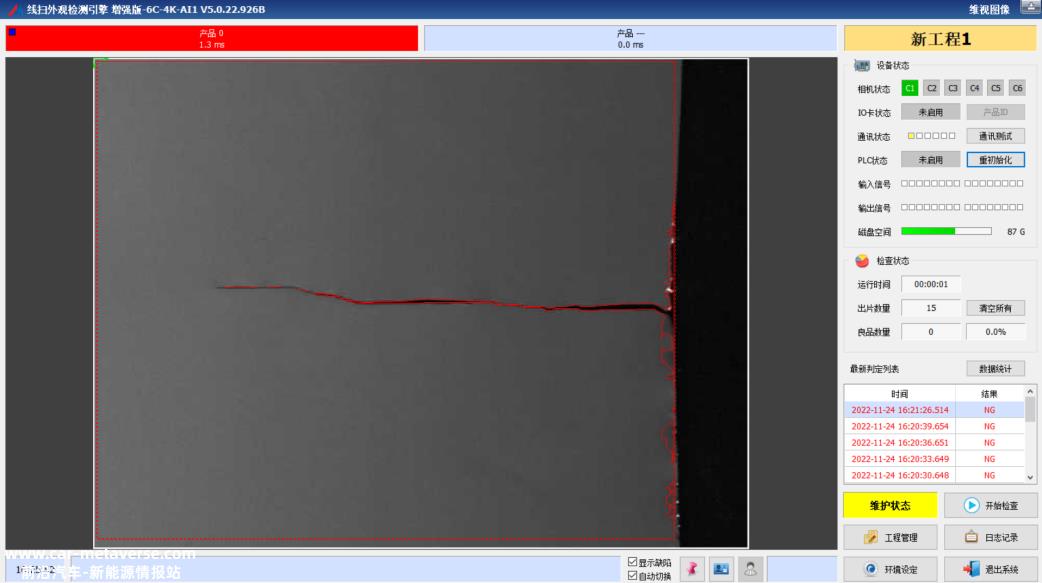Click the 通讯测试 button

(995, 136)
